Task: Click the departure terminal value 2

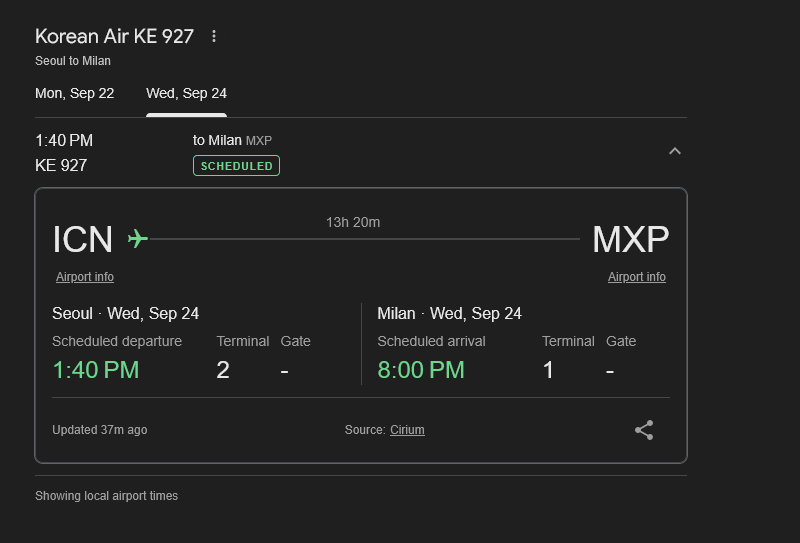Action: 222,370
